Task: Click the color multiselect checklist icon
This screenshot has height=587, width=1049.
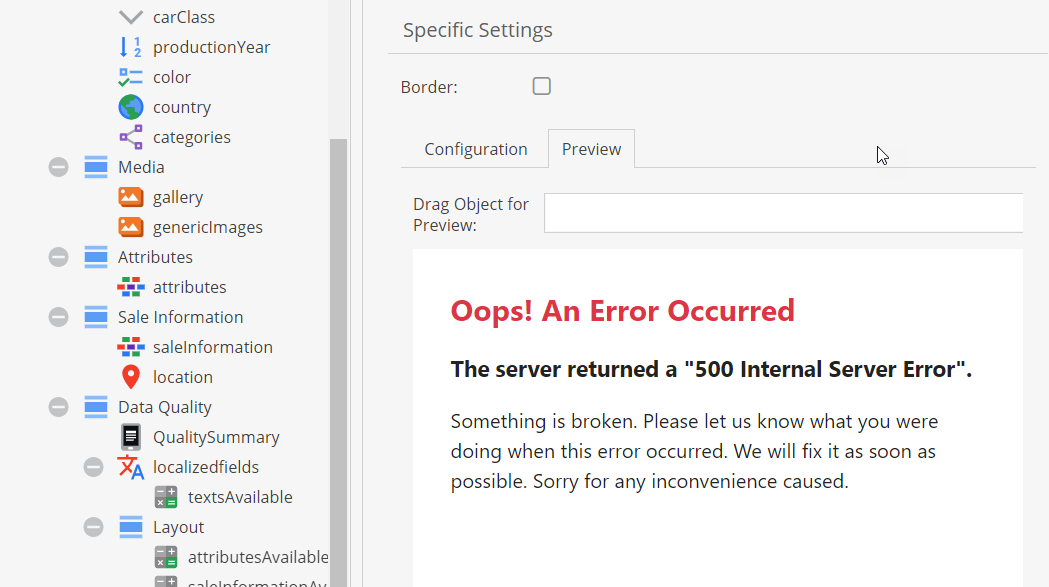Action: coord(130,77)
